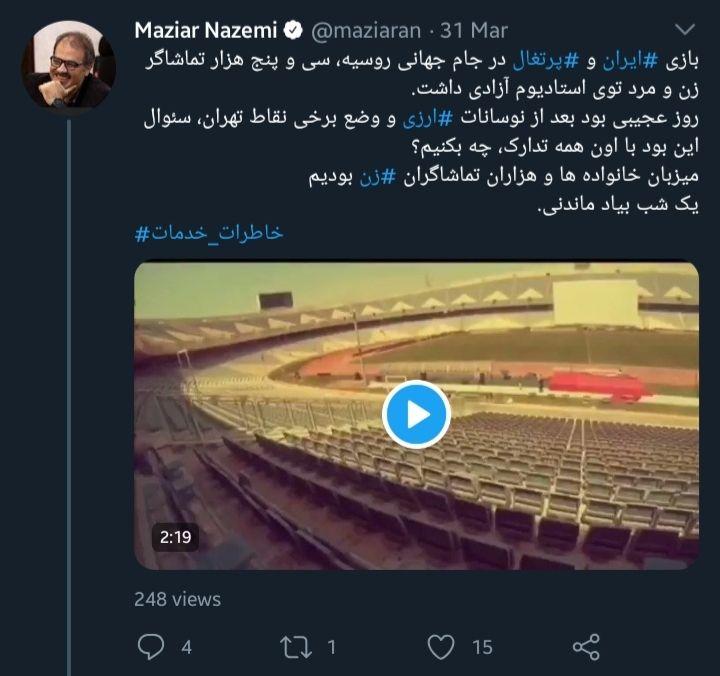This screenshot has height=676, width=720.
Task: Open the share icon options
Action: [x=586, y=647]
